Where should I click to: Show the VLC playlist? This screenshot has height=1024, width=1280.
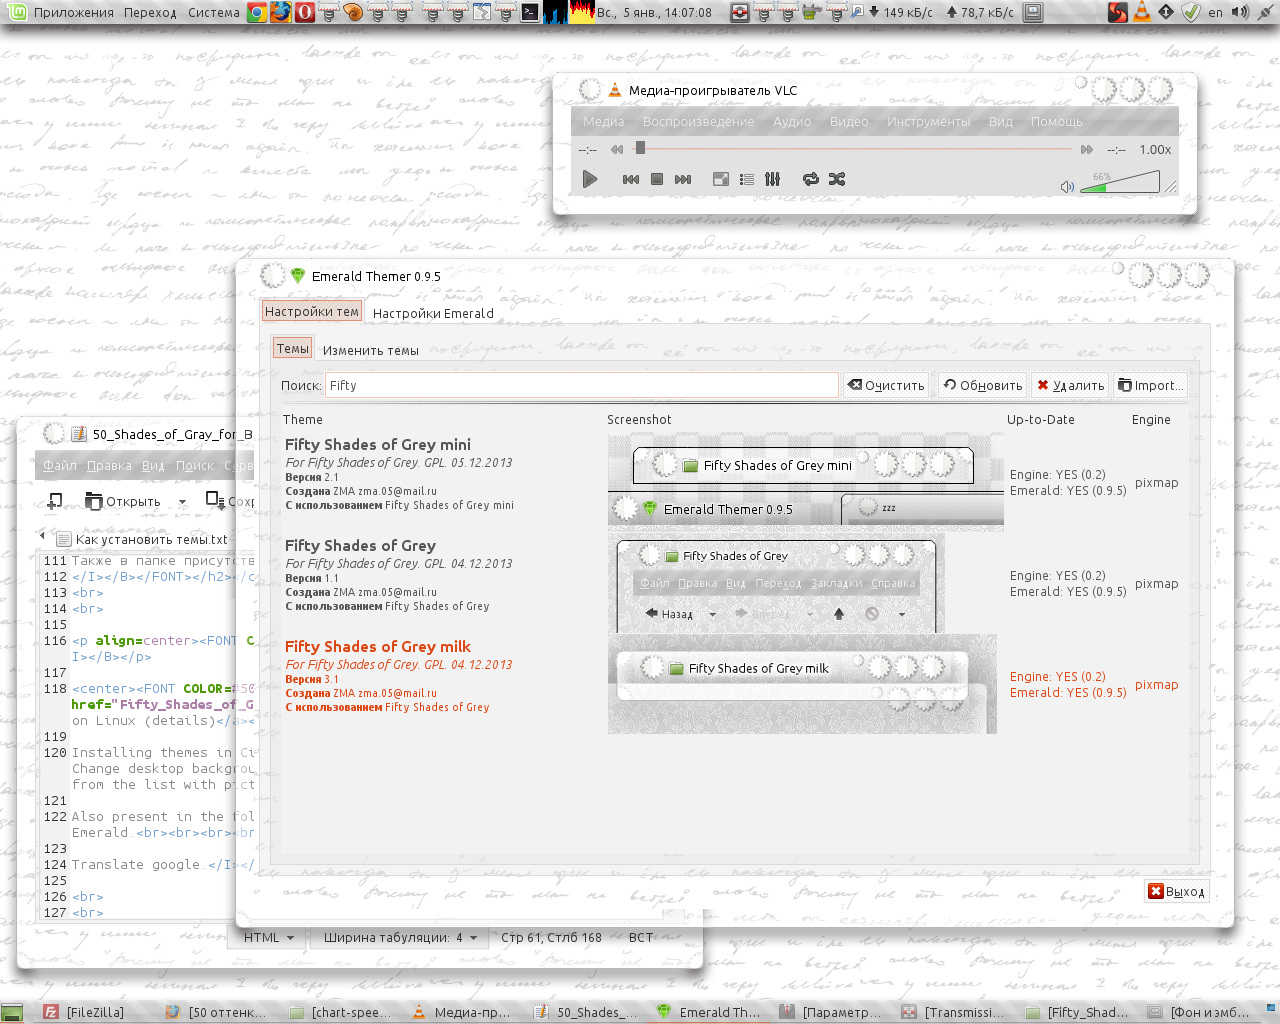tap(747, 179)
